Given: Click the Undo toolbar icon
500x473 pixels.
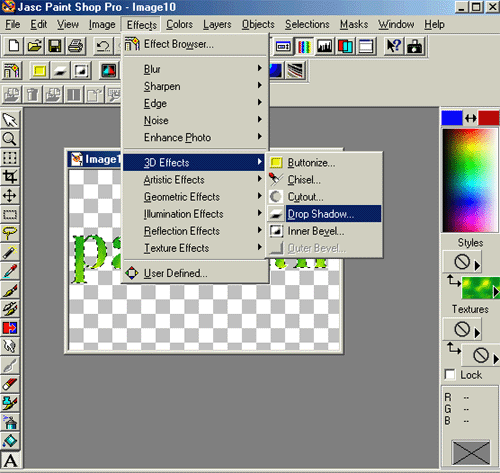Looking at the screenshot, I should click(x=103, y=46).
